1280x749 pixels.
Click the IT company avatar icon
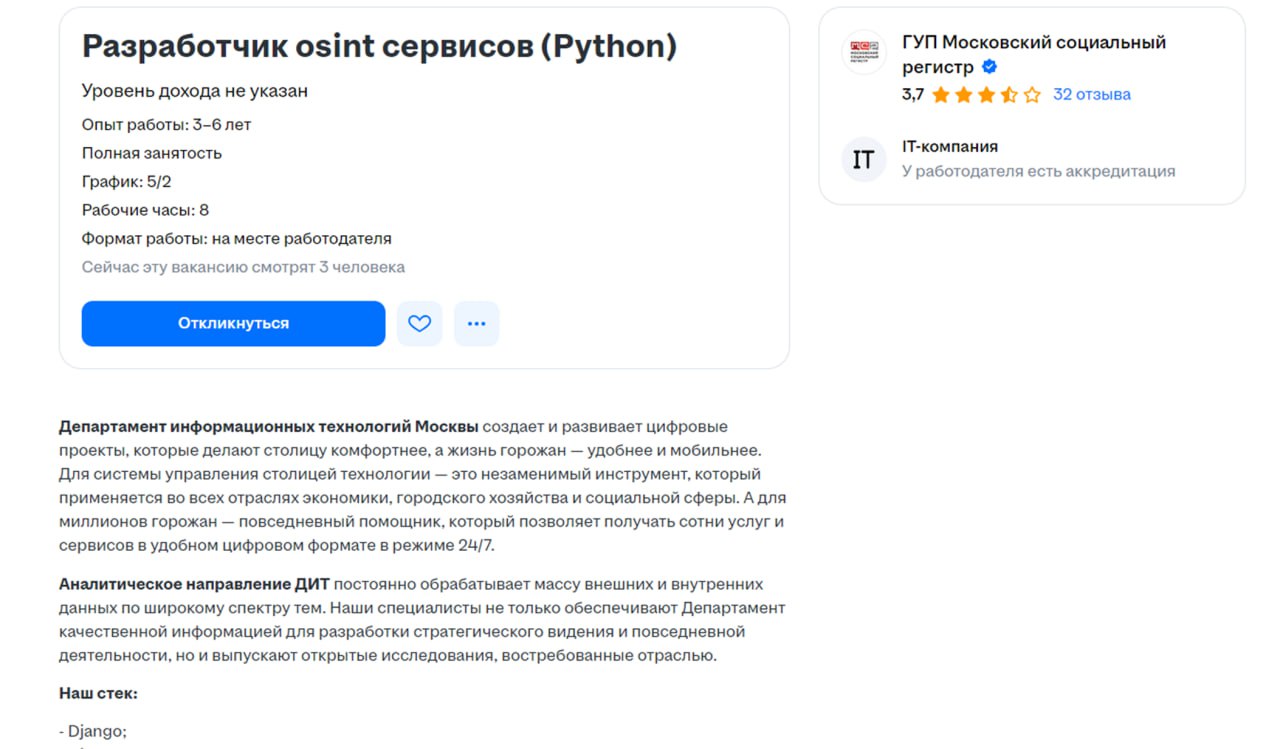tap(862, 159)
